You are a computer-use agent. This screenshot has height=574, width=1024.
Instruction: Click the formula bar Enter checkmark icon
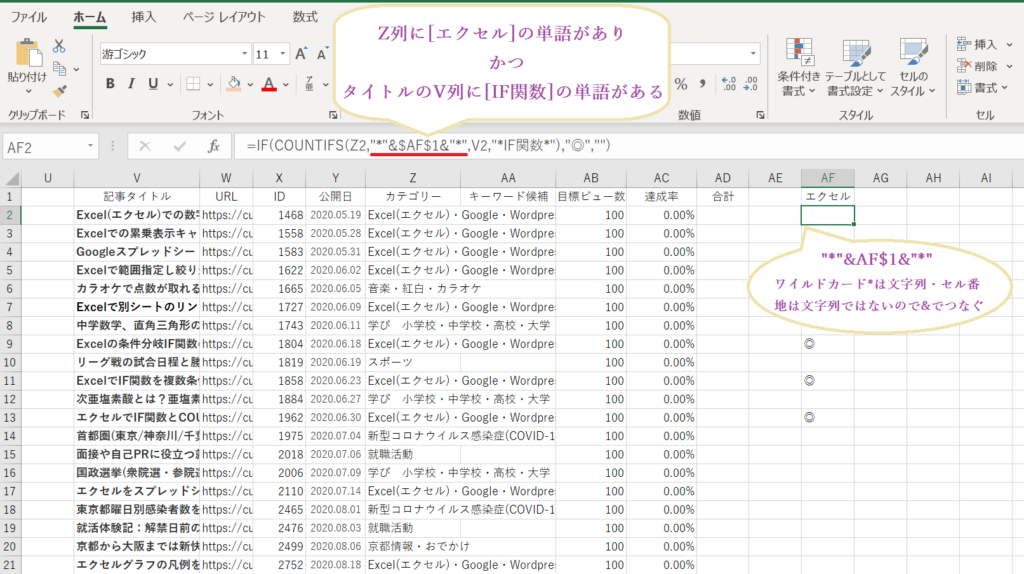click(179, 146)
